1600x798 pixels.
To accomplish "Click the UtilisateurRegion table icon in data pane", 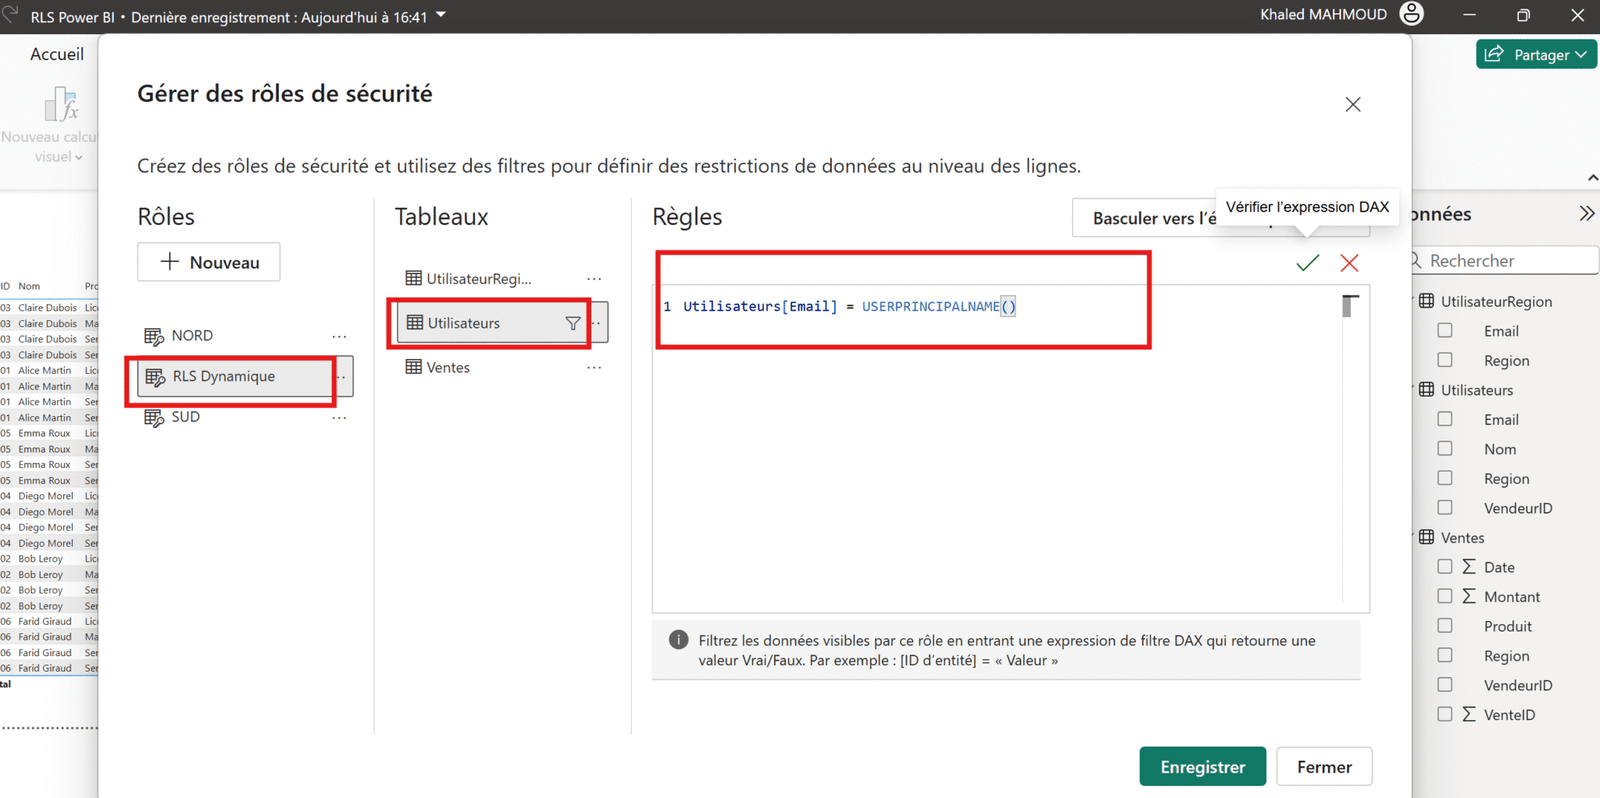I will point(1427,301).
